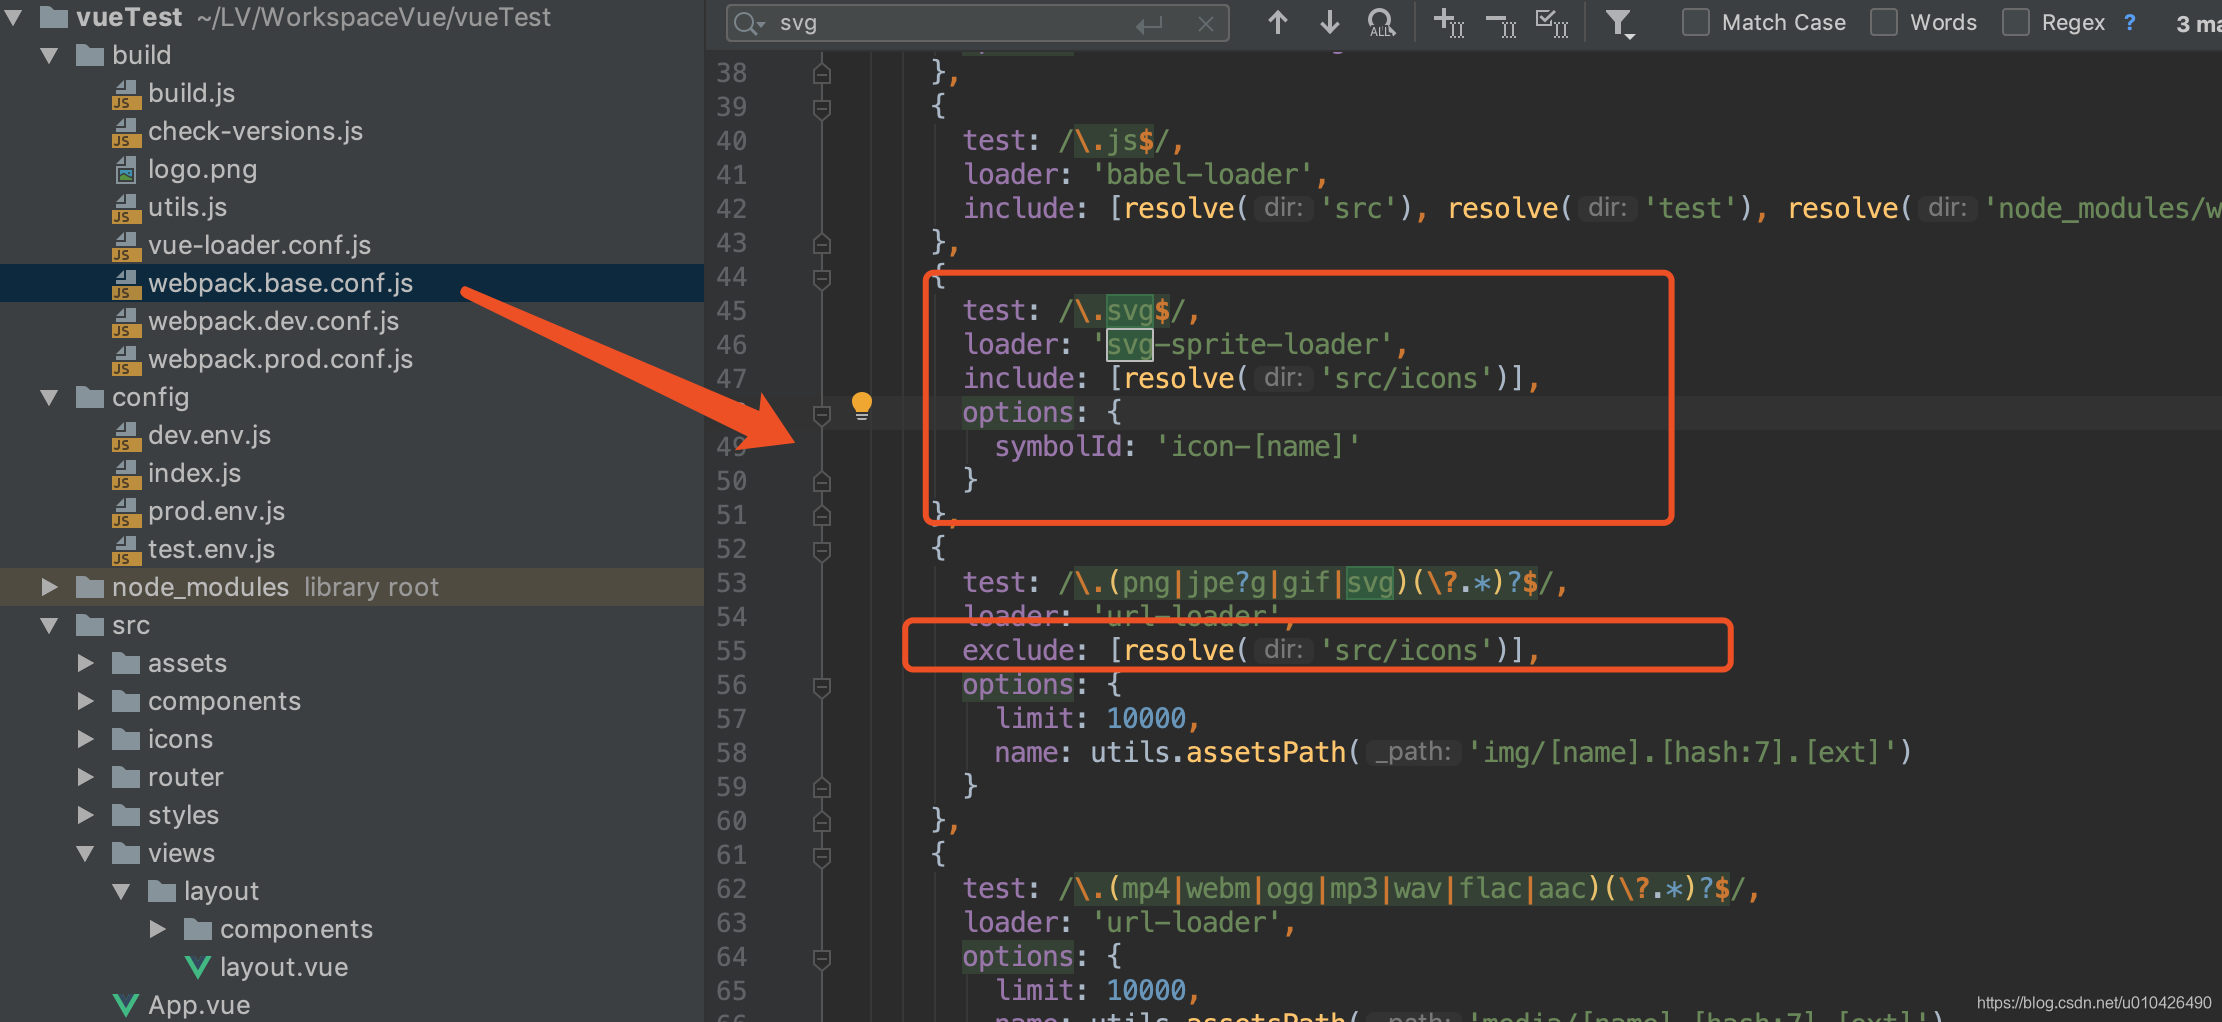Click the image file icon beside logo.png
The image size is (2222, 1022).
[126, 169]
